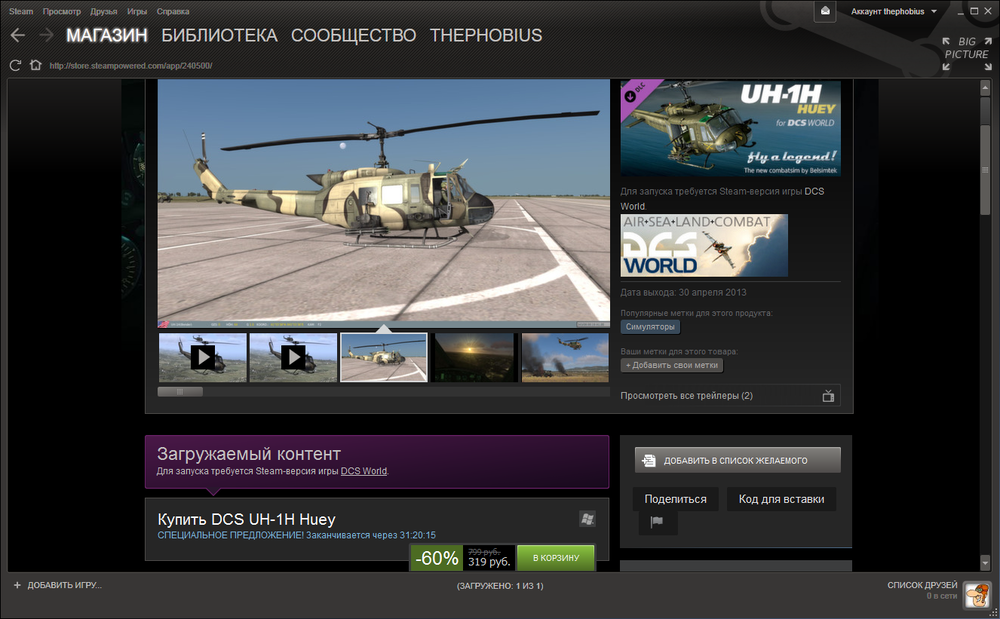Switch to the СООБЩЕСТВО tab
The height and width of the screenshot is (619, 1000).
(x=353, y=35)
